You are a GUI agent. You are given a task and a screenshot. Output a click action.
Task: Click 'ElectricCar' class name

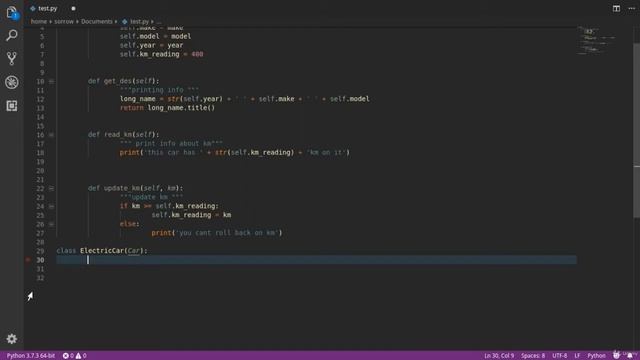coord(102,251)
